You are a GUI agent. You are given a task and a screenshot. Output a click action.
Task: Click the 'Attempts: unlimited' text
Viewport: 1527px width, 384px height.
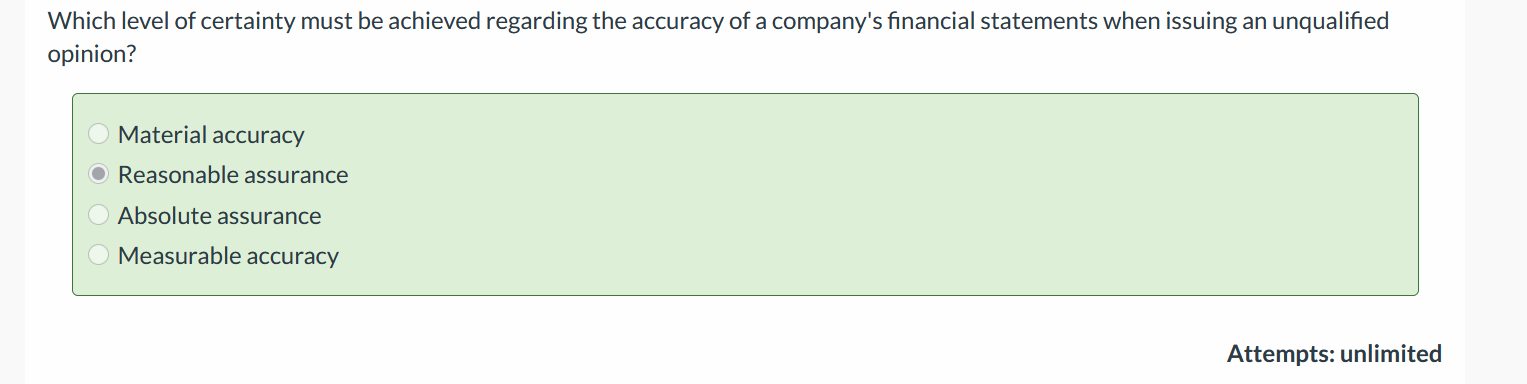(x=1334, y=353)
